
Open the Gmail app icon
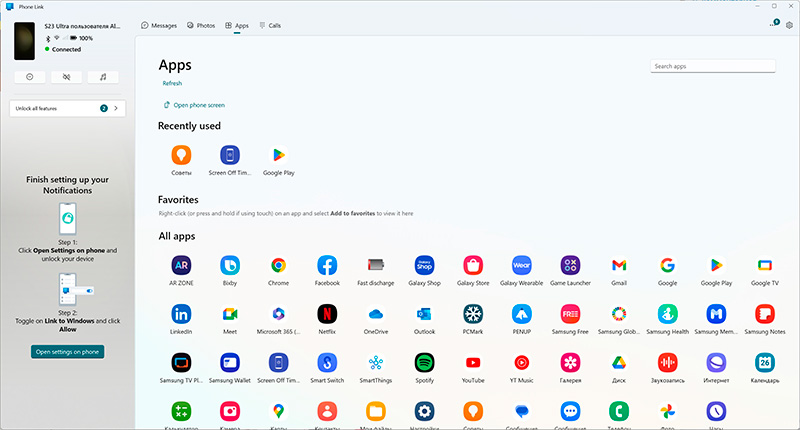[x=619, y=265]
